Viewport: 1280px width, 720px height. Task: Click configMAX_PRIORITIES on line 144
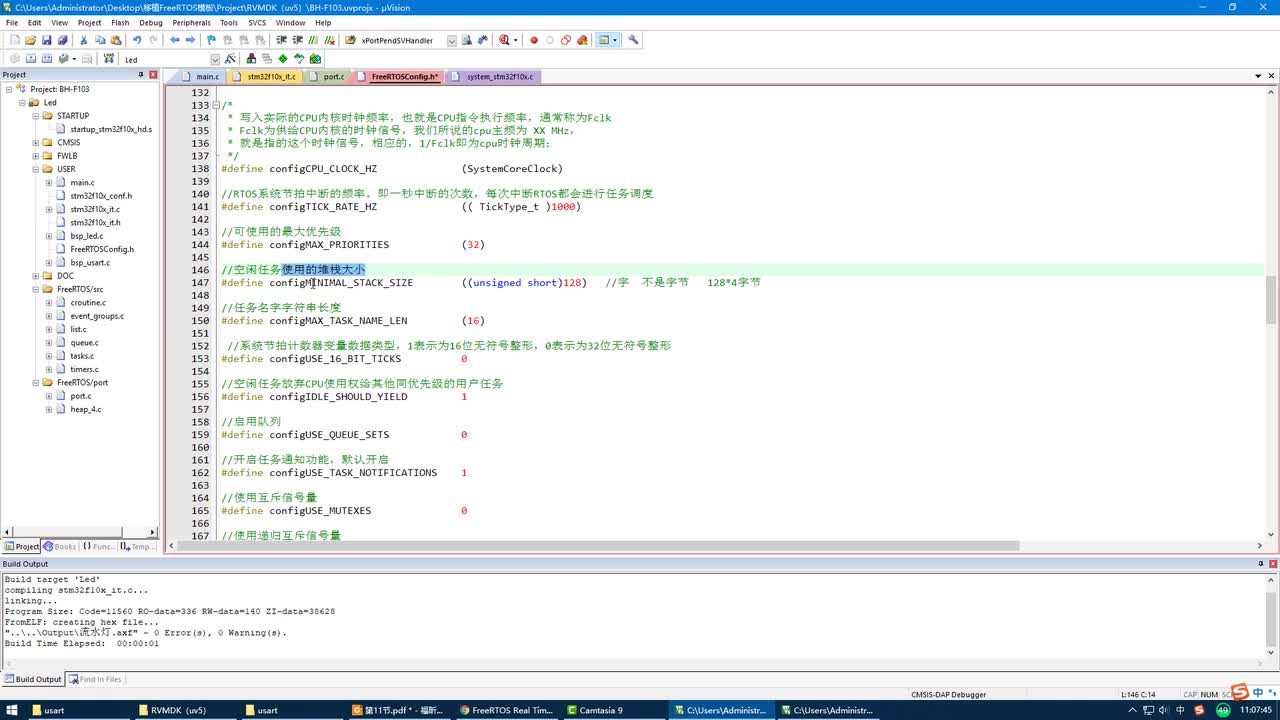[329, 245]
